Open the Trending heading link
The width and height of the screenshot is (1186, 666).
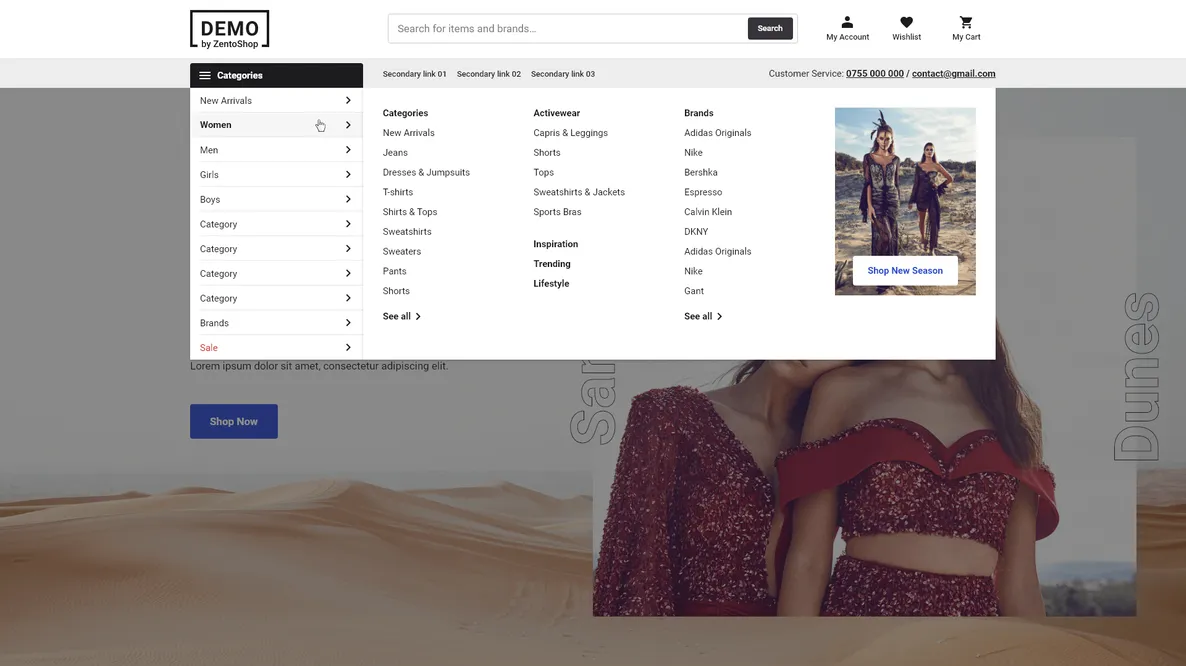(x=551, y=264)
